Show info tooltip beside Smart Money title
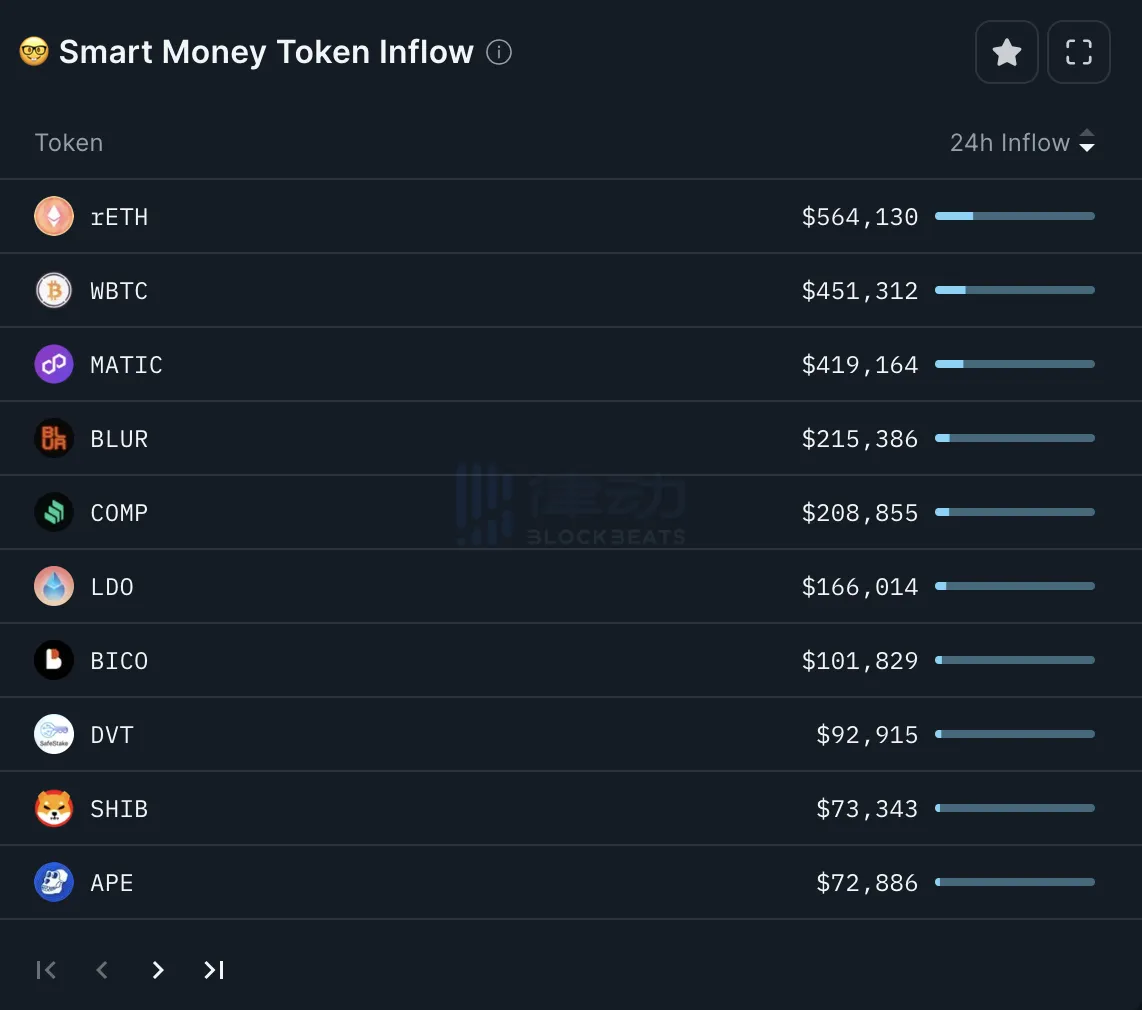1142x1010 pixels. (x=499, y=52)
